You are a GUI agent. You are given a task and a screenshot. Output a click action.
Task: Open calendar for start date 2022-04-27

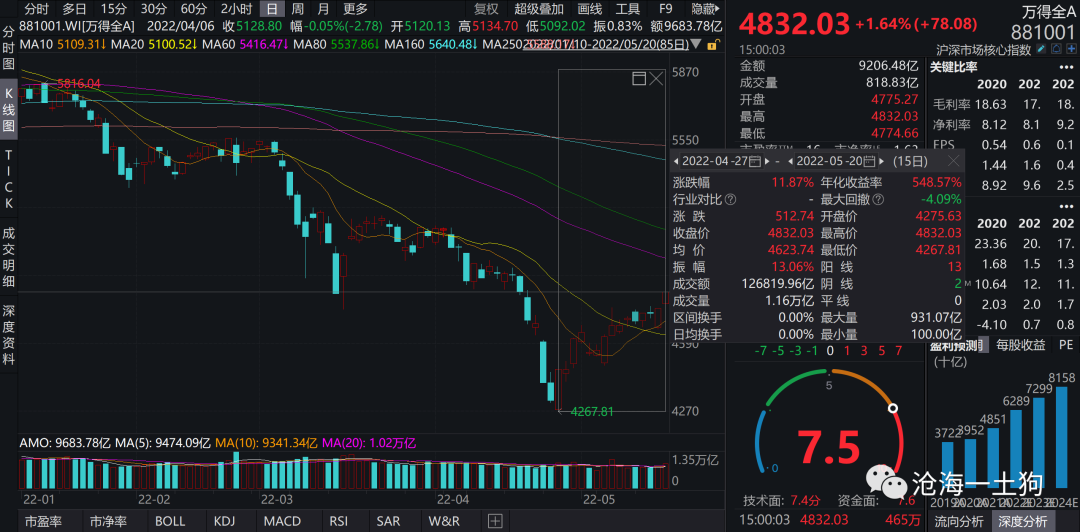754,162
